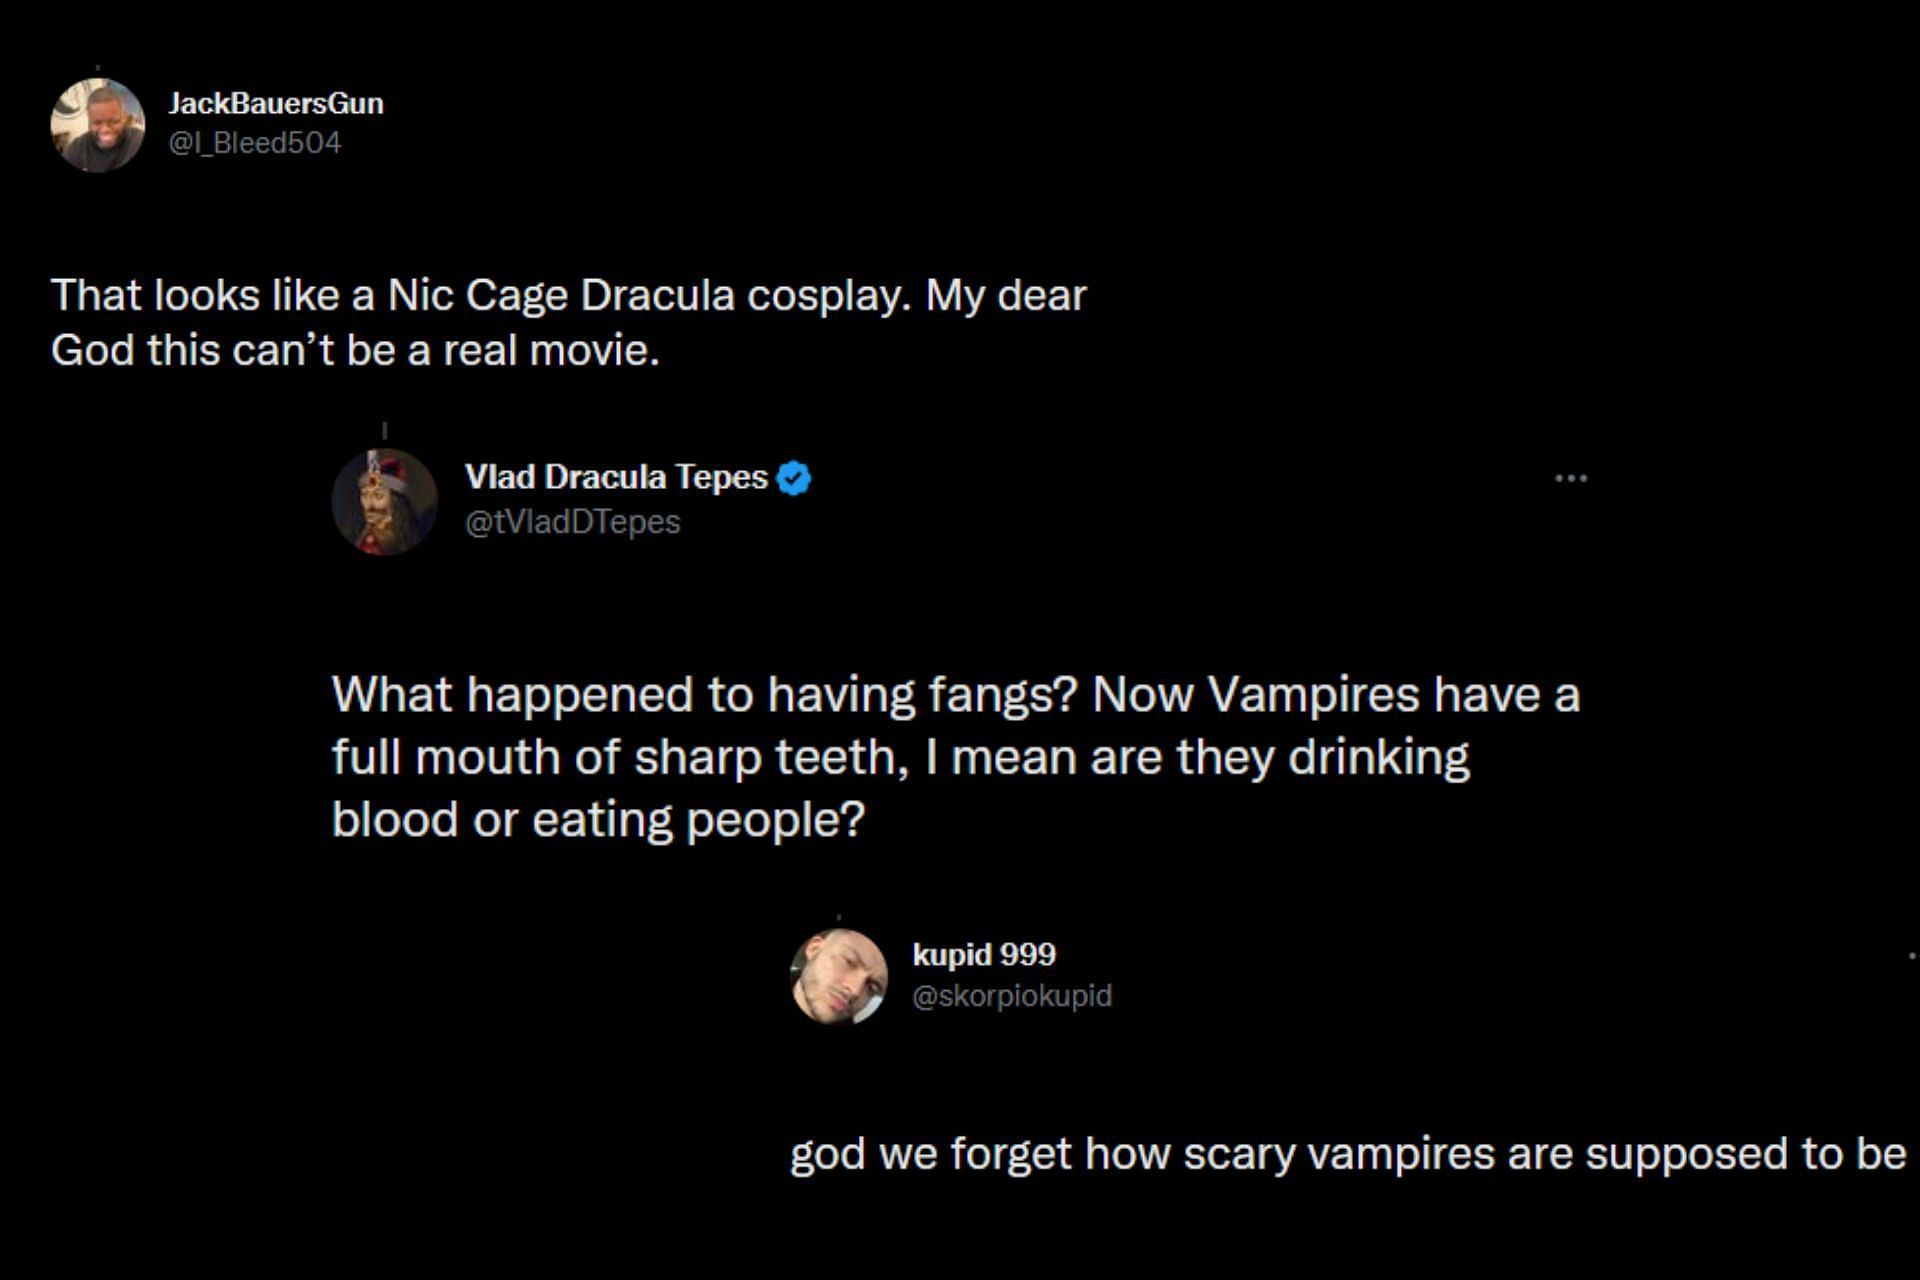Open the three-dot menu on Vlad's tweet
The width and height of the screenshot is (1920, 1280).
coord(1571,479)
